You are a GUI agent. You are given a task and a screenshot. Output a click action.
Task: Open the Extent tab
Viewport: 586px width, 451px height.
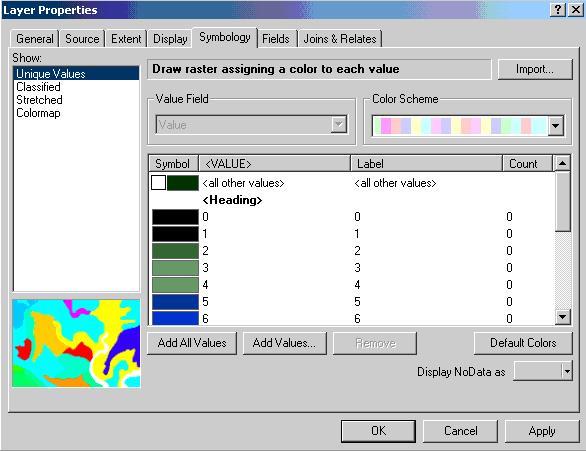tap(126, 39)
